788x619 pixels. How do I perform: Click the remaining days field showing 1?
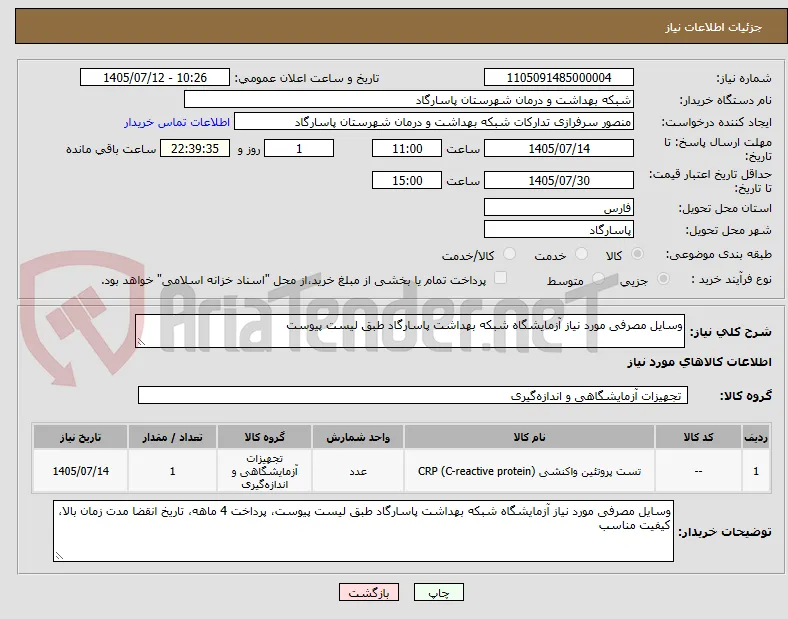click(x=299, y=148)
